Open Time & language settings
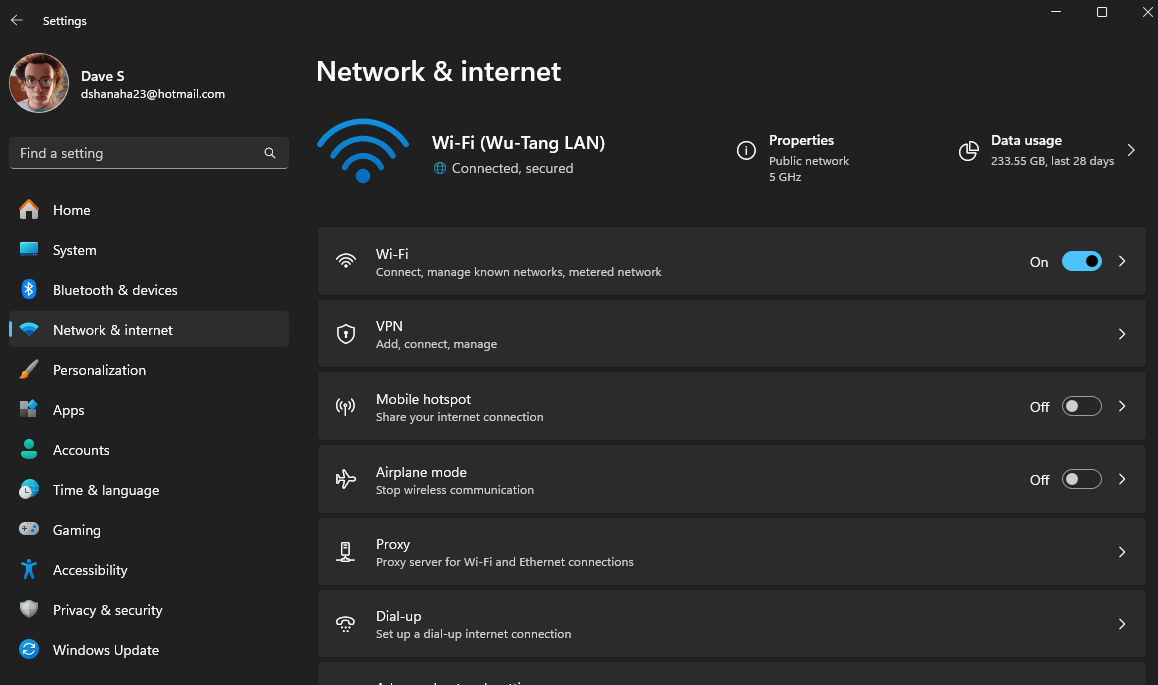 pos(106,490)
